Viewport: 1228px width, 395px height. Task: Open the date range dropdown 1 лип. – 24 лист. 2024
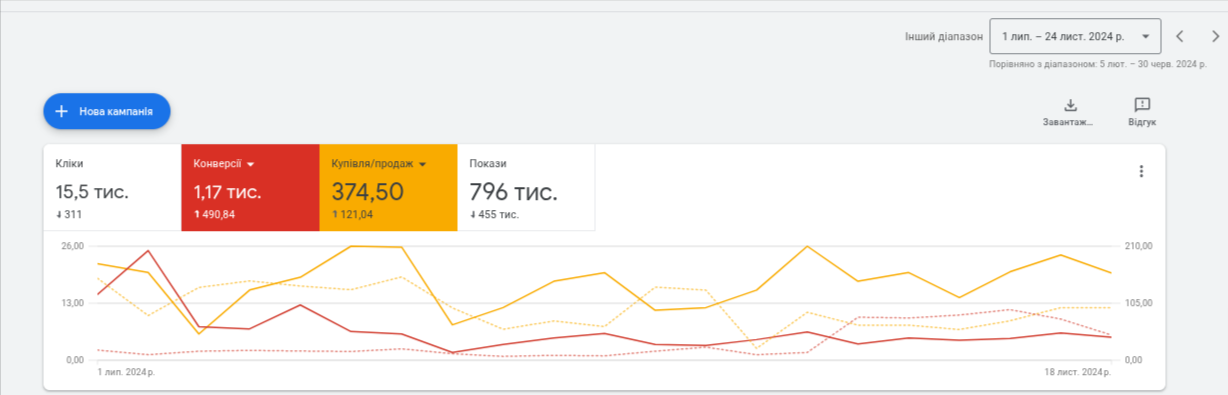[1075, 36]
